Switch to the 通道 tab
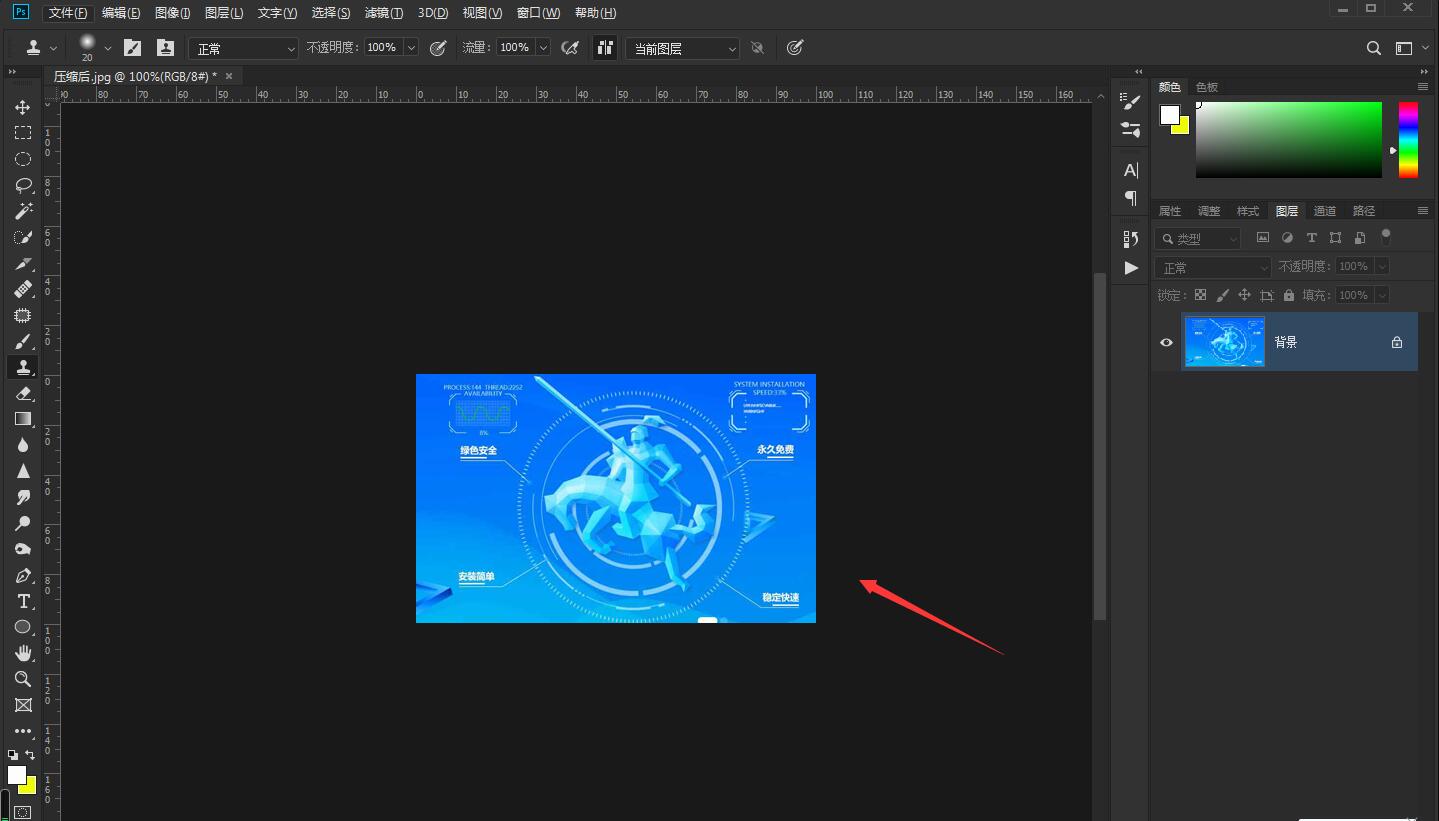This screenshot has height=821, width=1439. click(x=1324, y=211)
